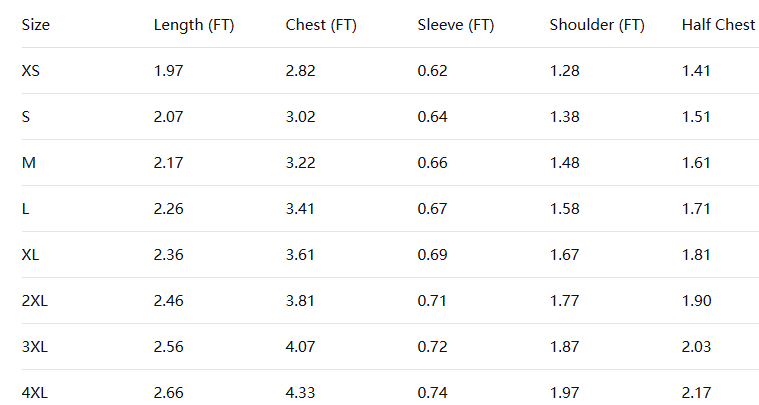Viewport: 759px width, 405px height.
Task: Click the Shoulder (FT) column header
Action: click(597, 25)
